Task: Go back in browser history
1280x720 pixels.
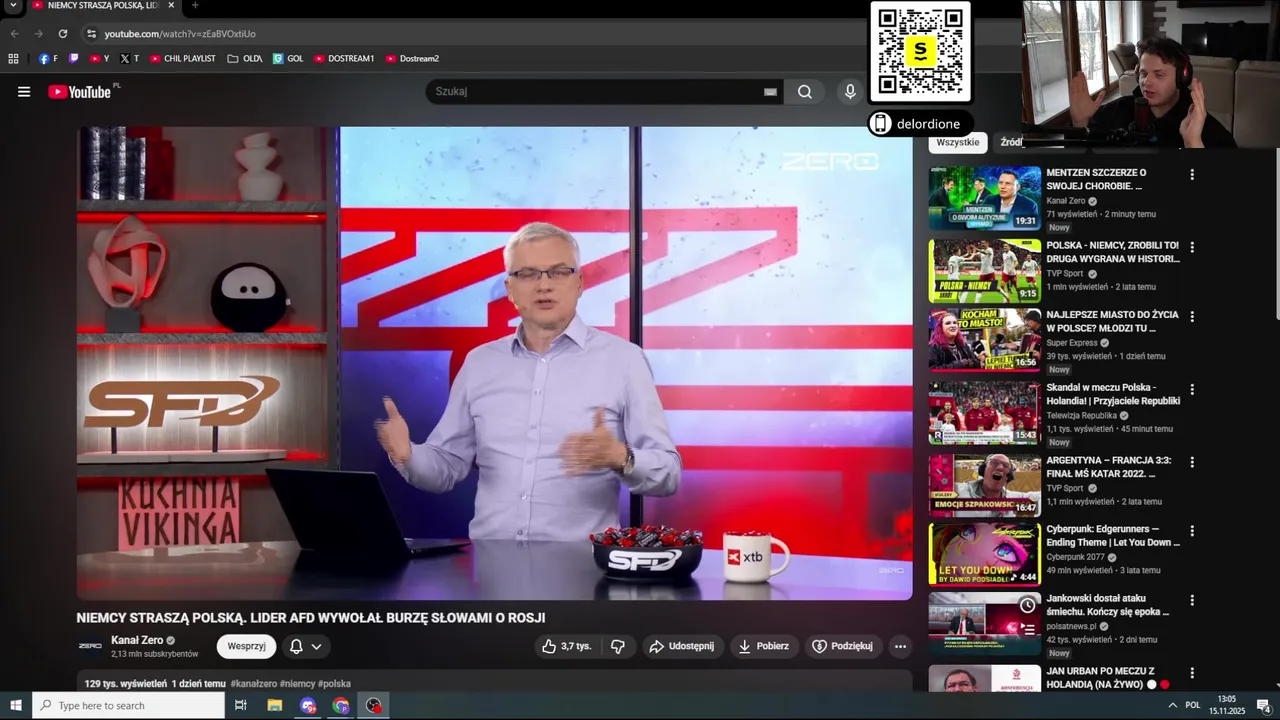Action: point(15,34)
